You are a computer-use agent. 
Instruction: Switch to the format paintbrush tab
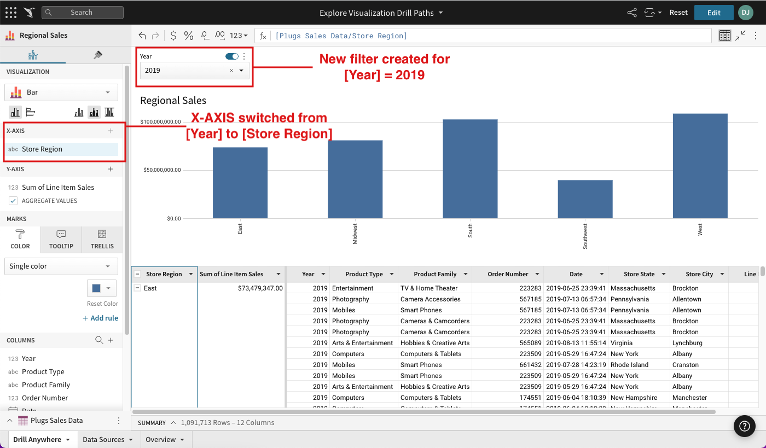tap(97, 55)
